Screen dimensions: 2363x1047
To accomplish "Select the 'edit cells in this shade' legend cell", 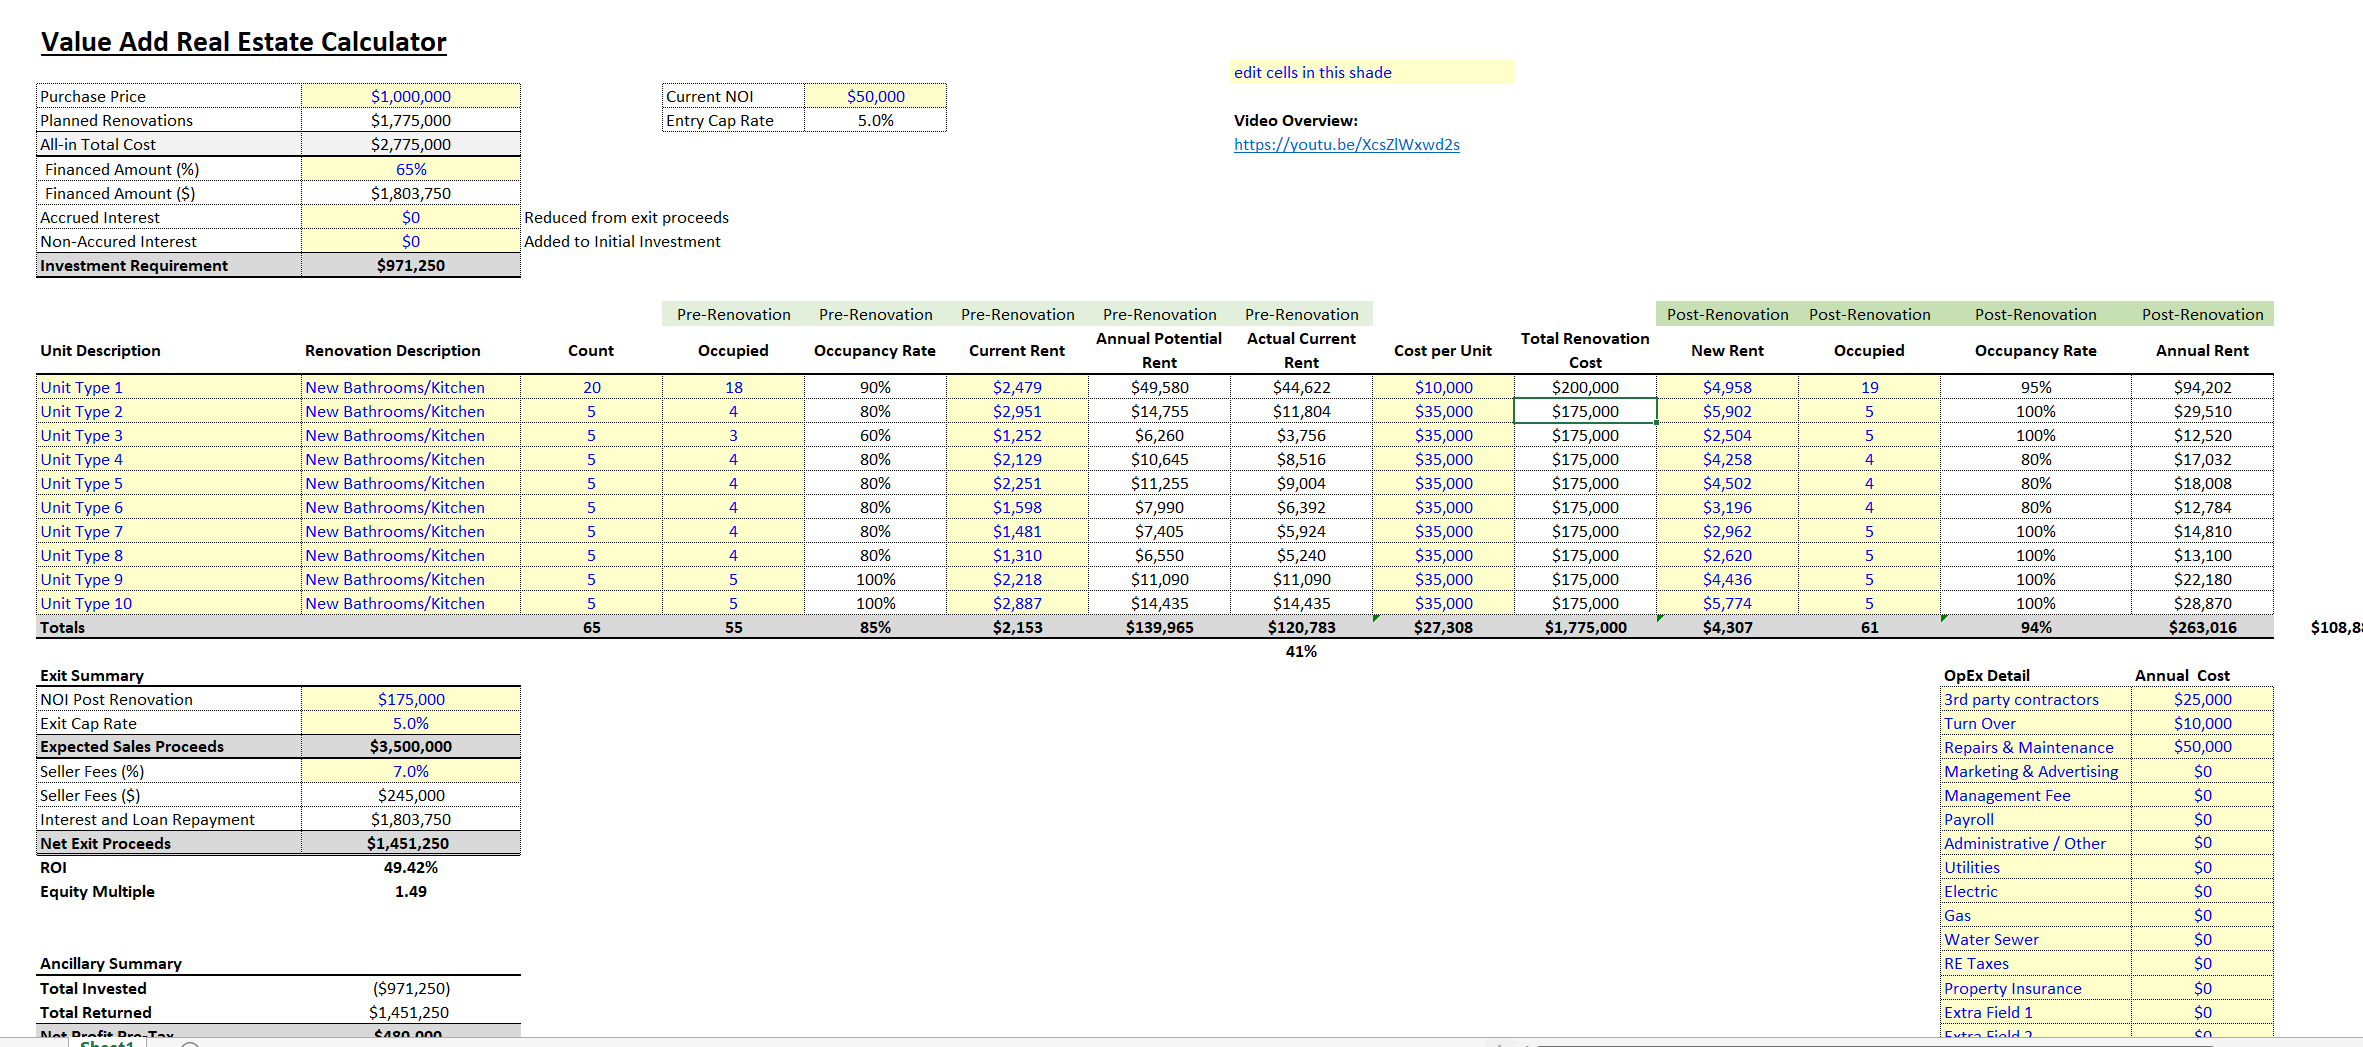I will (1372, 72).
